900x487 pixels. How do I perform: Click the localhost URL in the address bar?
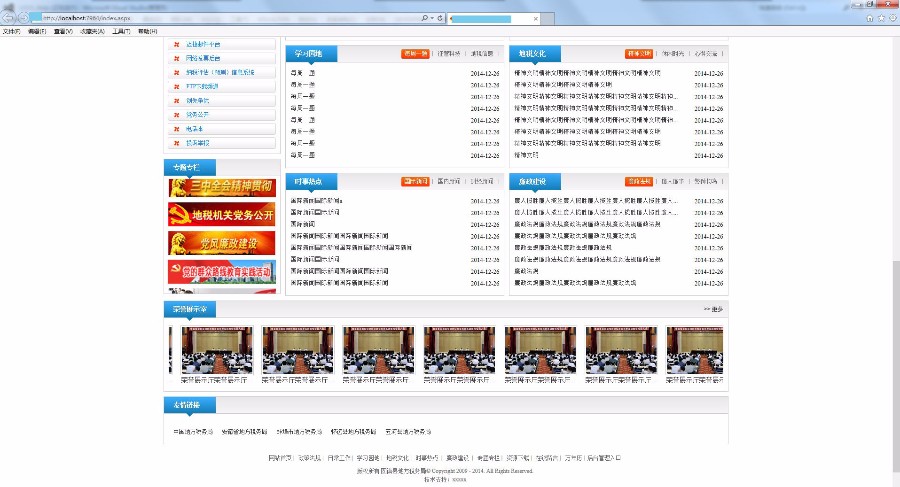[87, 18]
